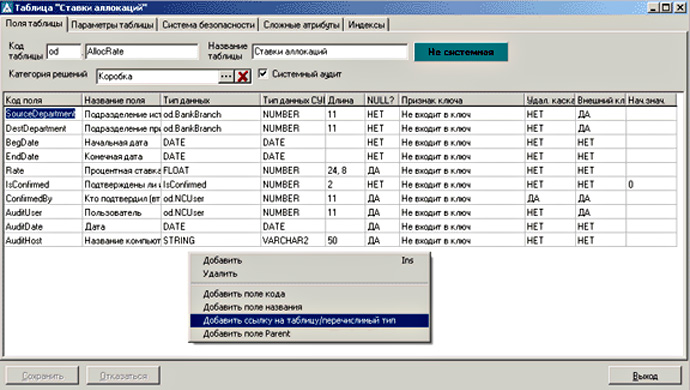Select the AuditDate field row

pyautogui.click(x=341, y=227)
